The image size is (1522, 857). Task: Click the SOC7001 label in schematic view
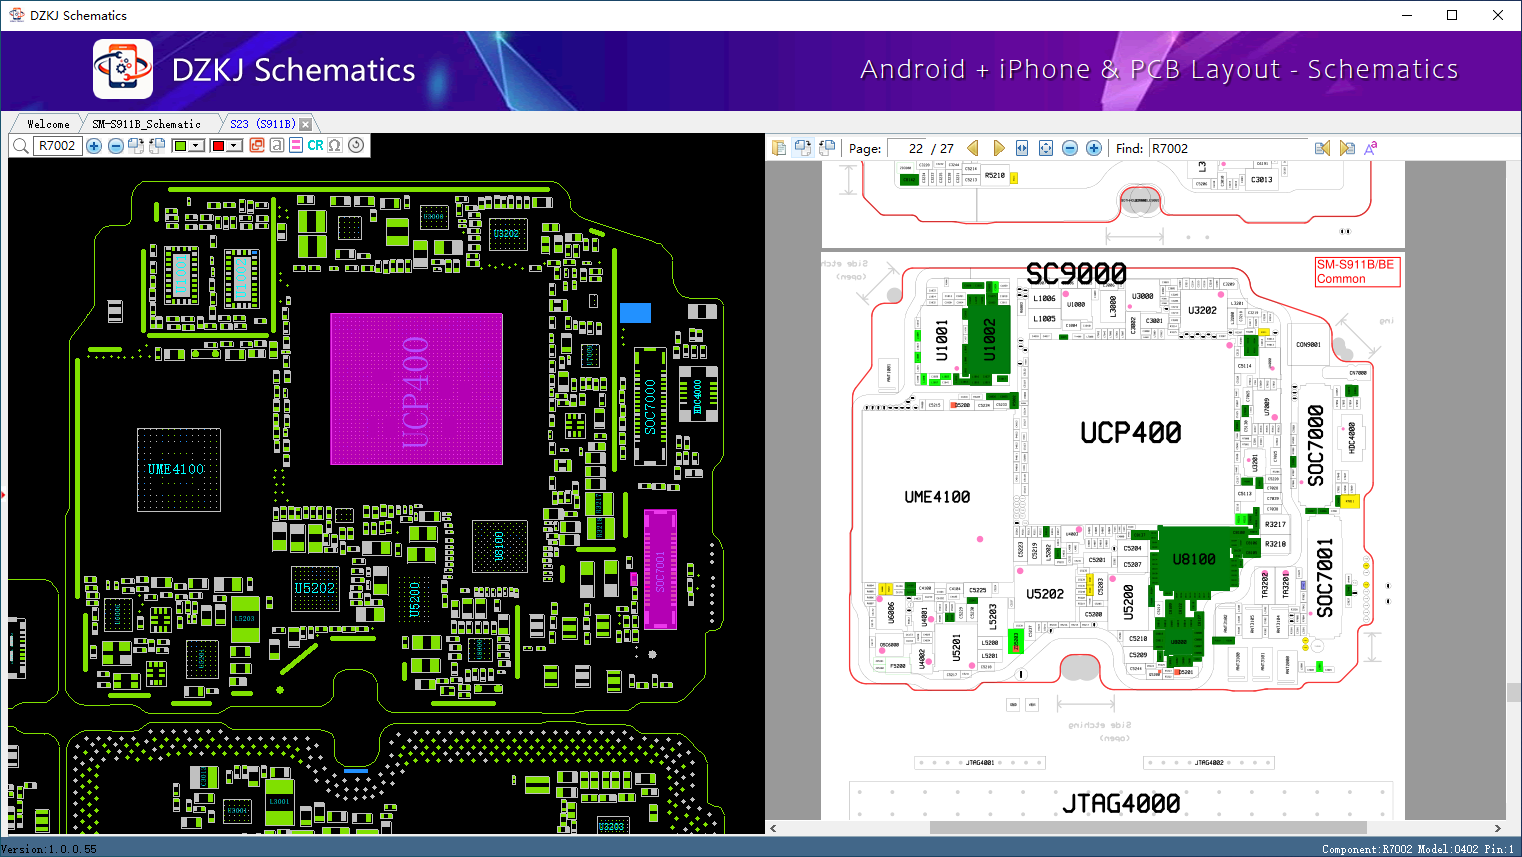coord(1325,578)
